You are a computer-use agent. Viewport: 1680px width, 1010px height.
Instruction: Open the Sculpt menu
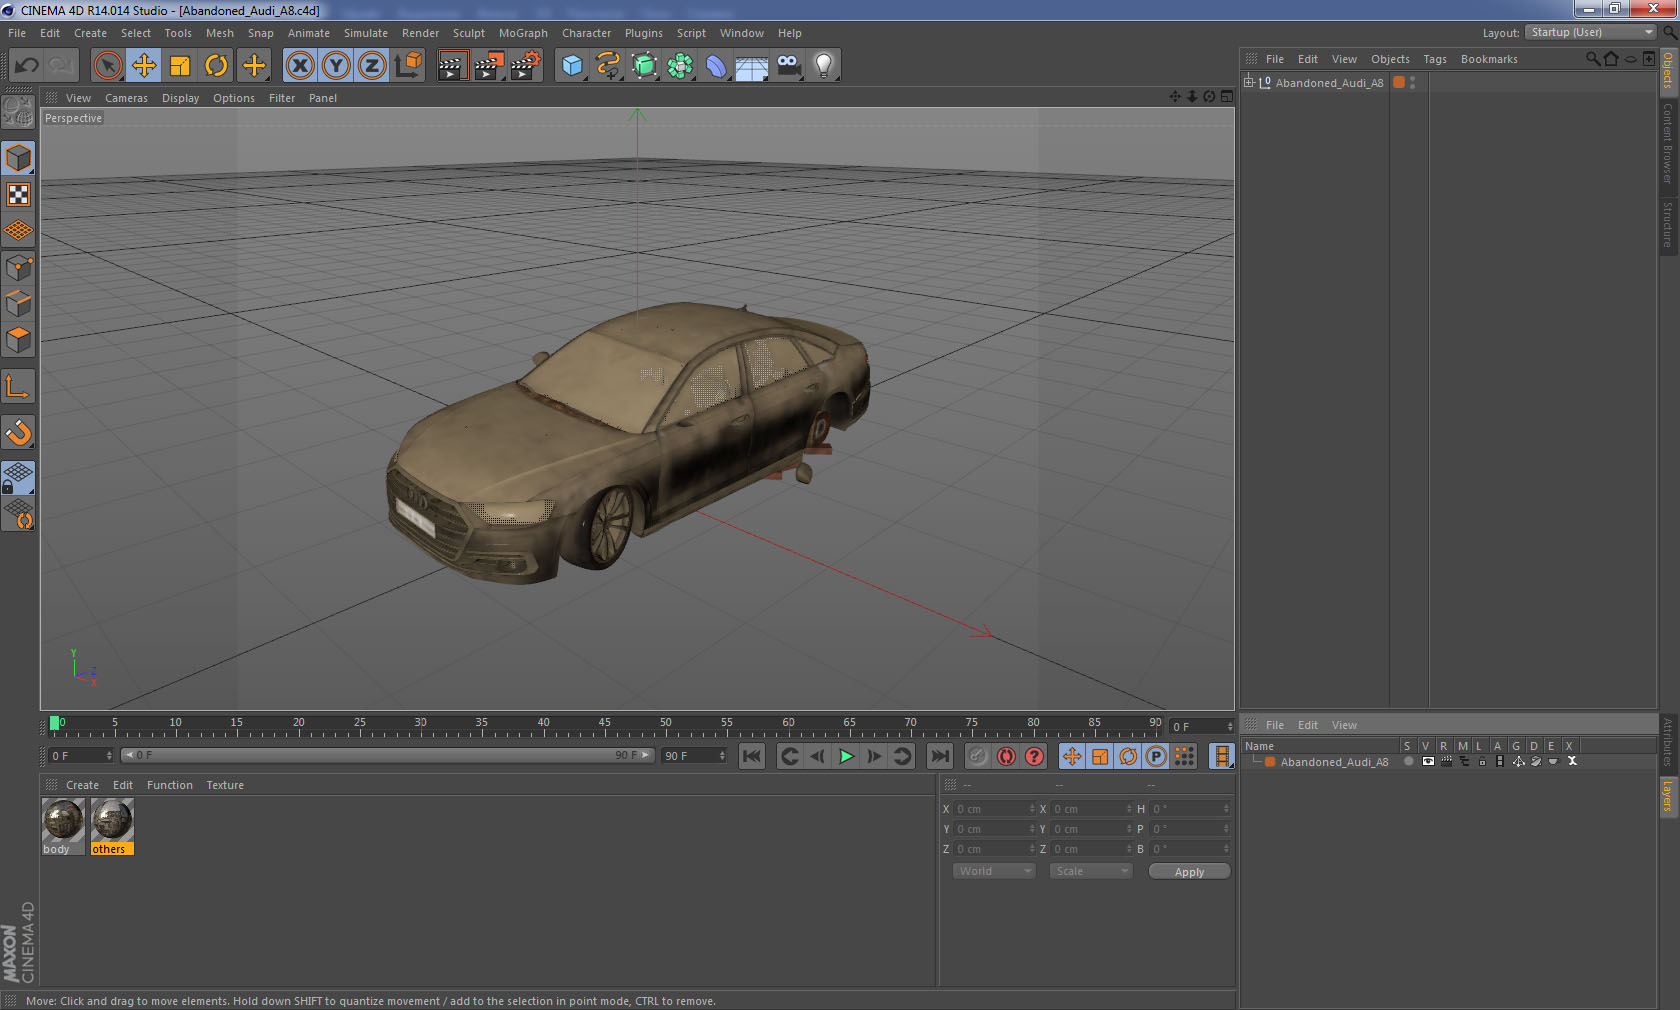[469, 33]
